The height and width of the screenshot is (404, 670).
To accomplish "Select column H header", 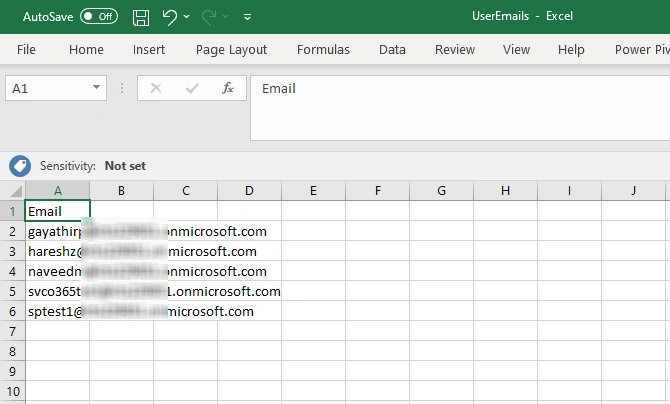I will pos(505,191).
